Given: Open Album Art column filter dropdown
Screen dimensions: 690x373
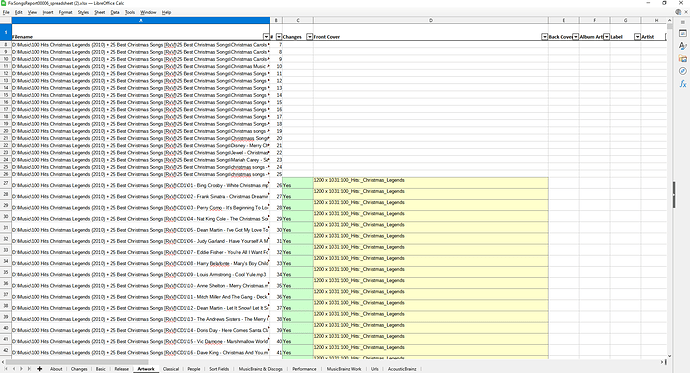Looking at the screenshot, I should [606, 37].
